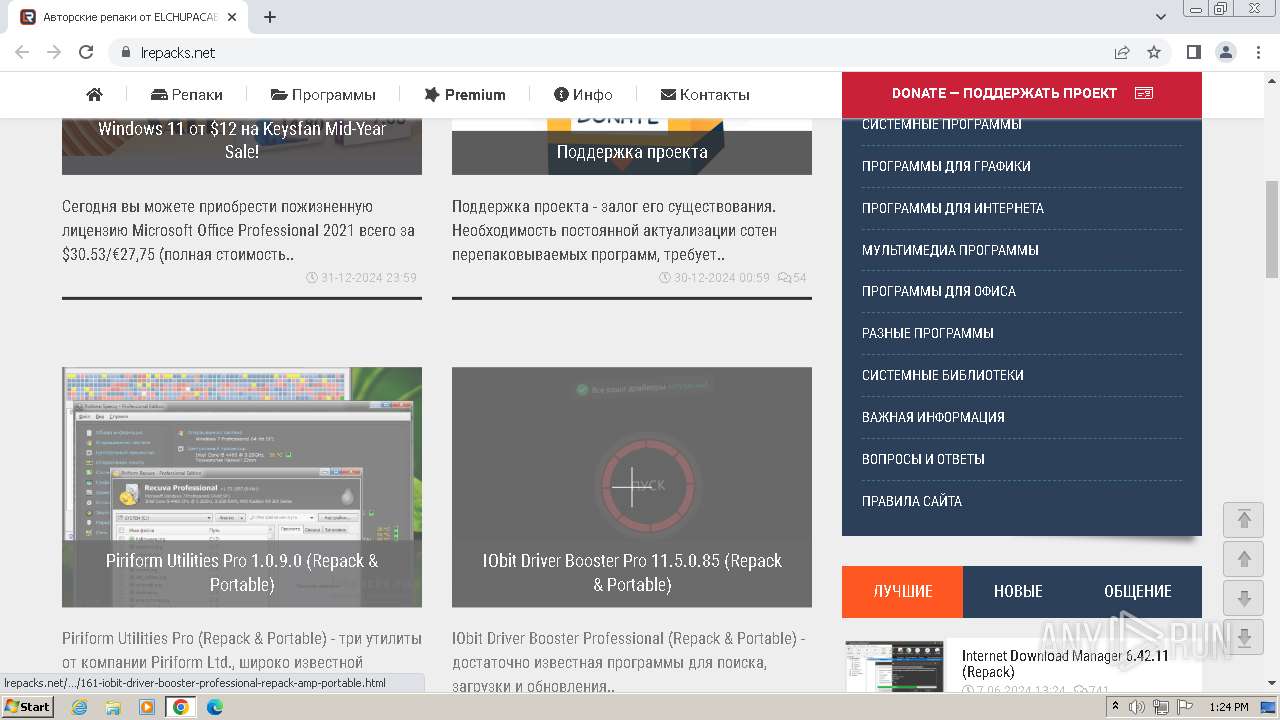The image size is (1280, 720).
Task: Open 54 comments on Поддержка проекта
Action: tap(792, 277)
